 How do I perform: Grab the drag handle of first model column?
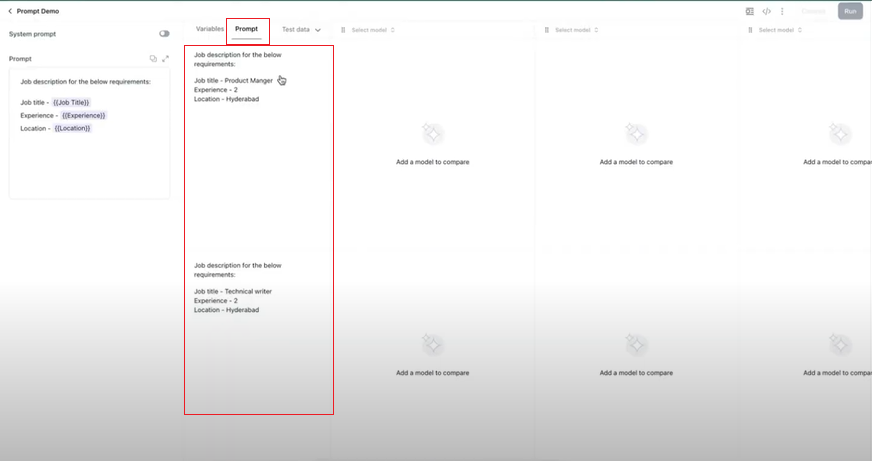click(343, 30)
